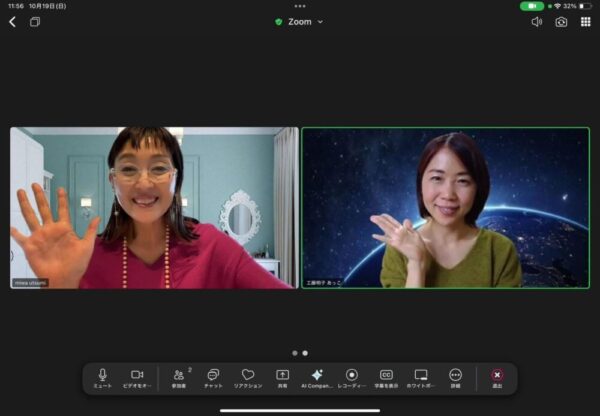Screen dimensions: 600x416
Task: Tap the overlapping windows icon at top left
Action: click(x=35, y=21)
